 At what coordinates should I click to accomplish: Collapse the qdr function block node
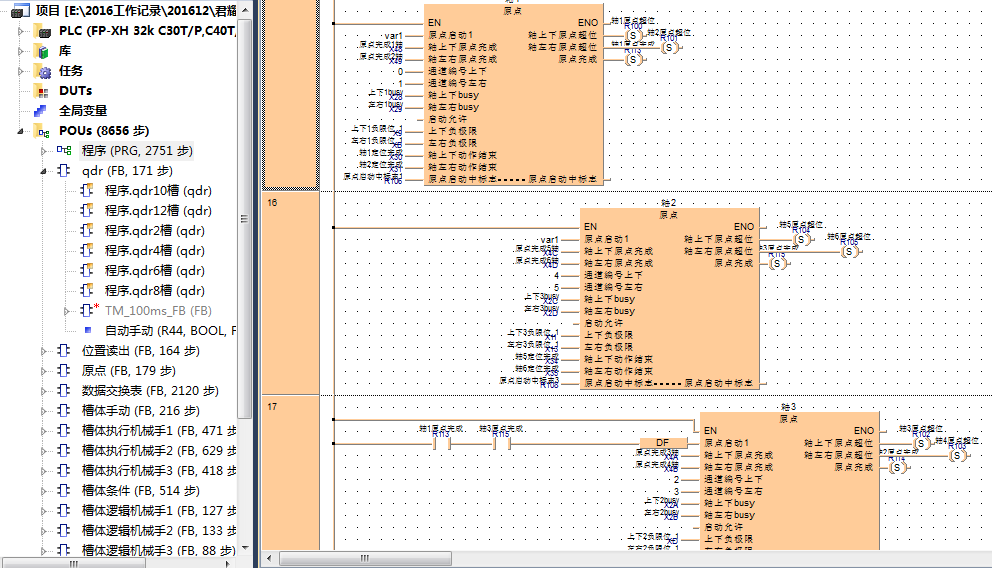[43, 171]
